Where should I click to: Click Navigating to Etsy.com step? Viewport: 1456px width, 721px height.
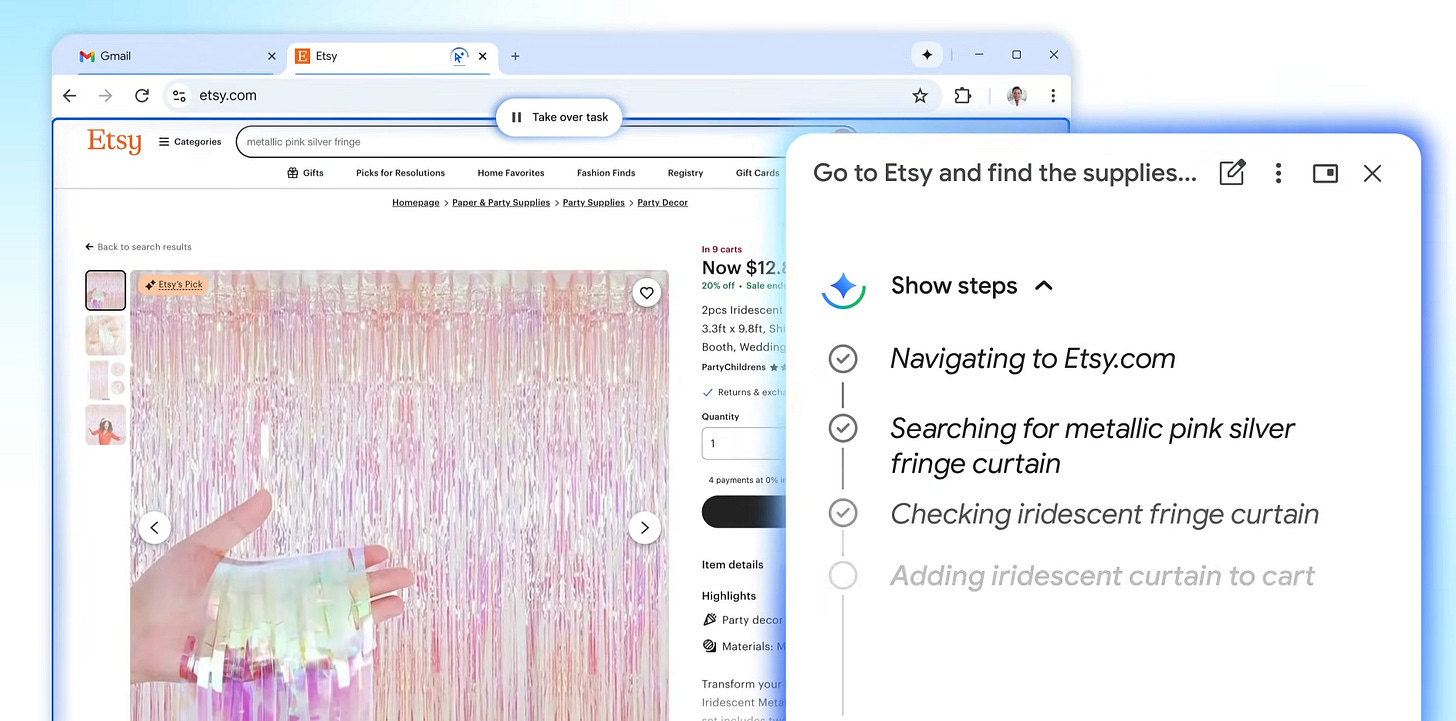coord(1033,359)
